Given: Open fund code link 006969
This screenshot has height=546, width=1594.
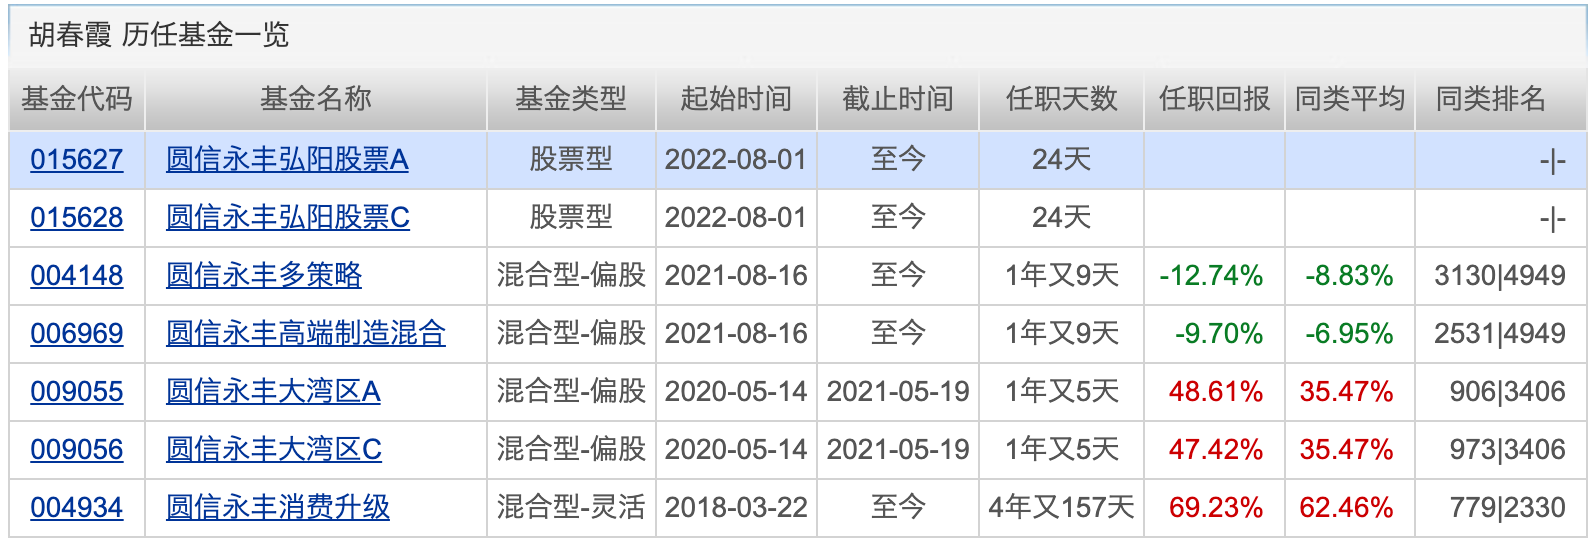Looking at the screenshot, I should pyautogui.click(x=77, y=334).
